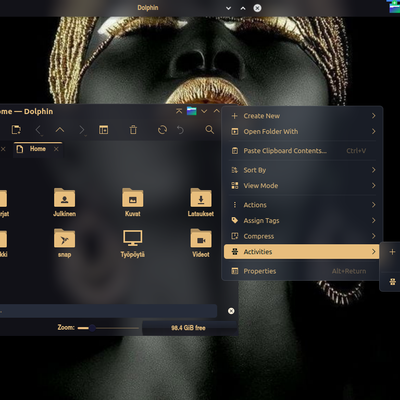Screen dimensions: 400x400
Task: Click the zoom slider handle
Action: click(x=92, y=328)
